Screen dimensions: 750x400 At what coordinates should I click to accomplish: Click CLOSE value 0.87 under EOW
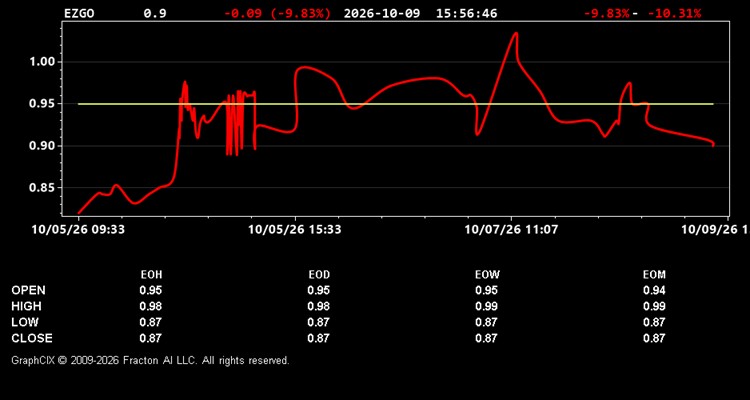[486, 338]
